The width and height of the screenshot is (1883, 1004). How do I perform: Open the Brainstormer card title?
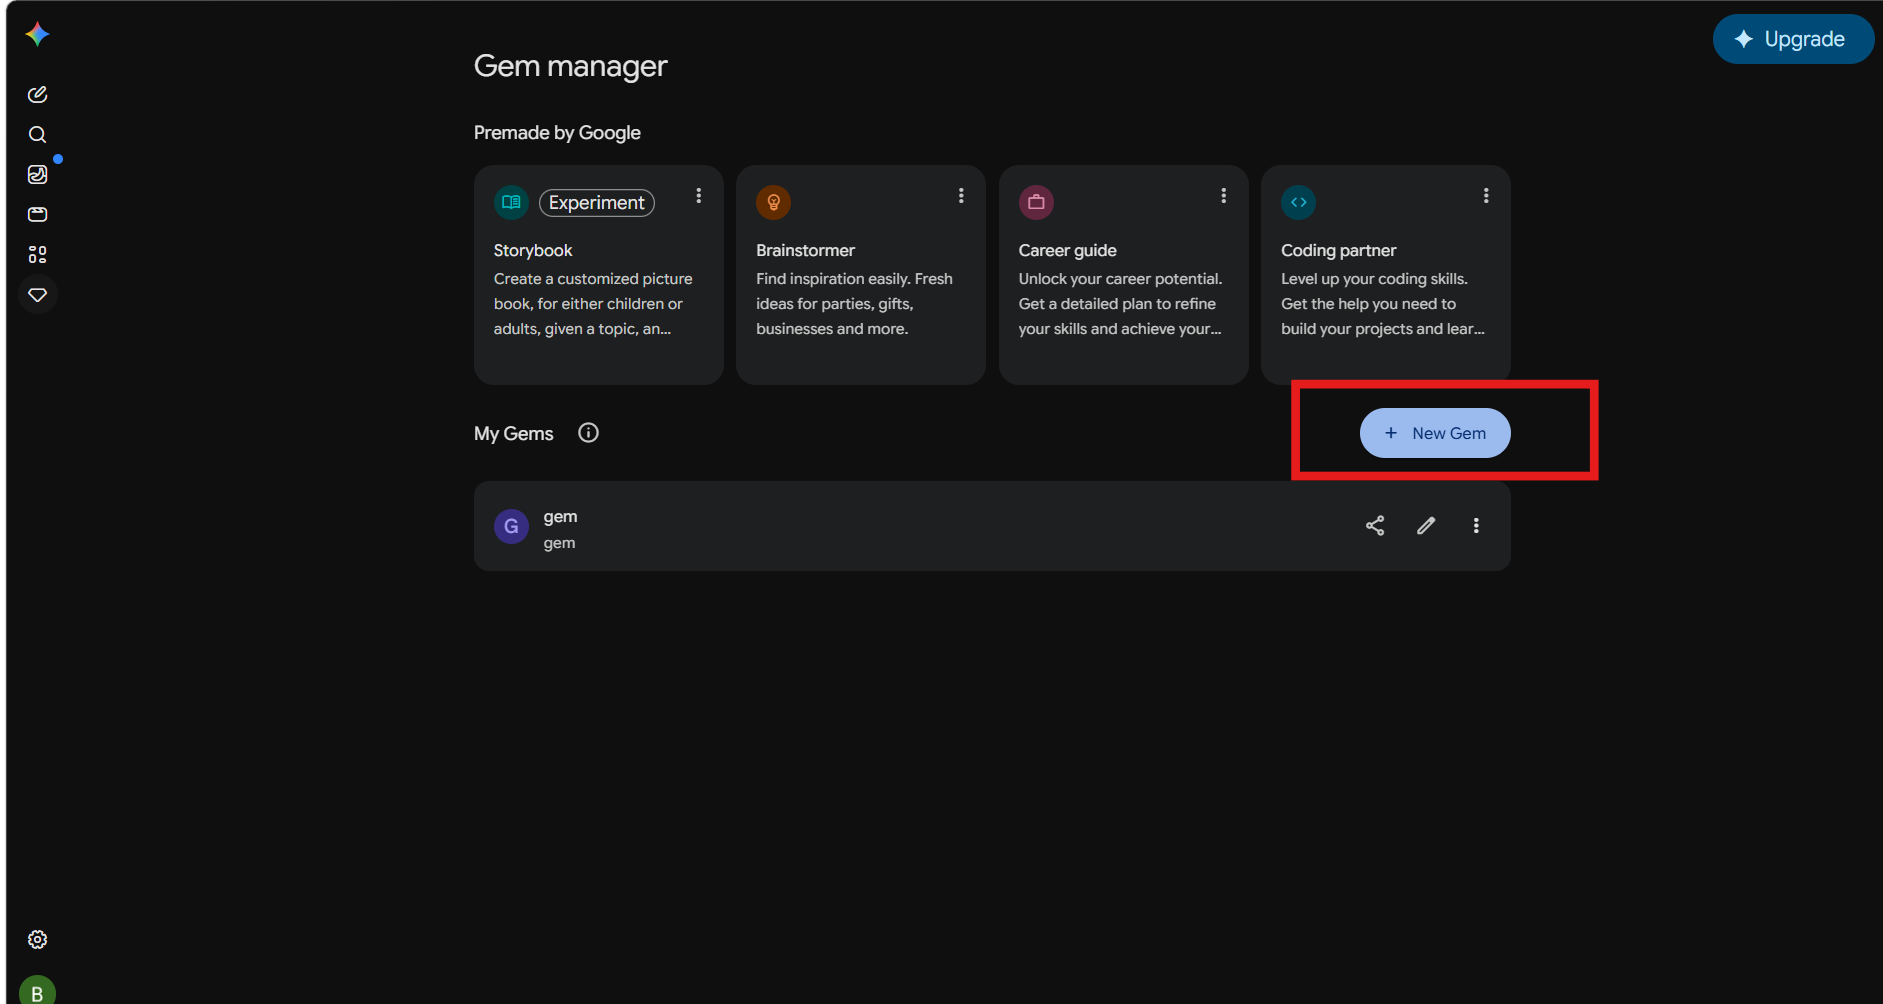[x=805, y=250]
